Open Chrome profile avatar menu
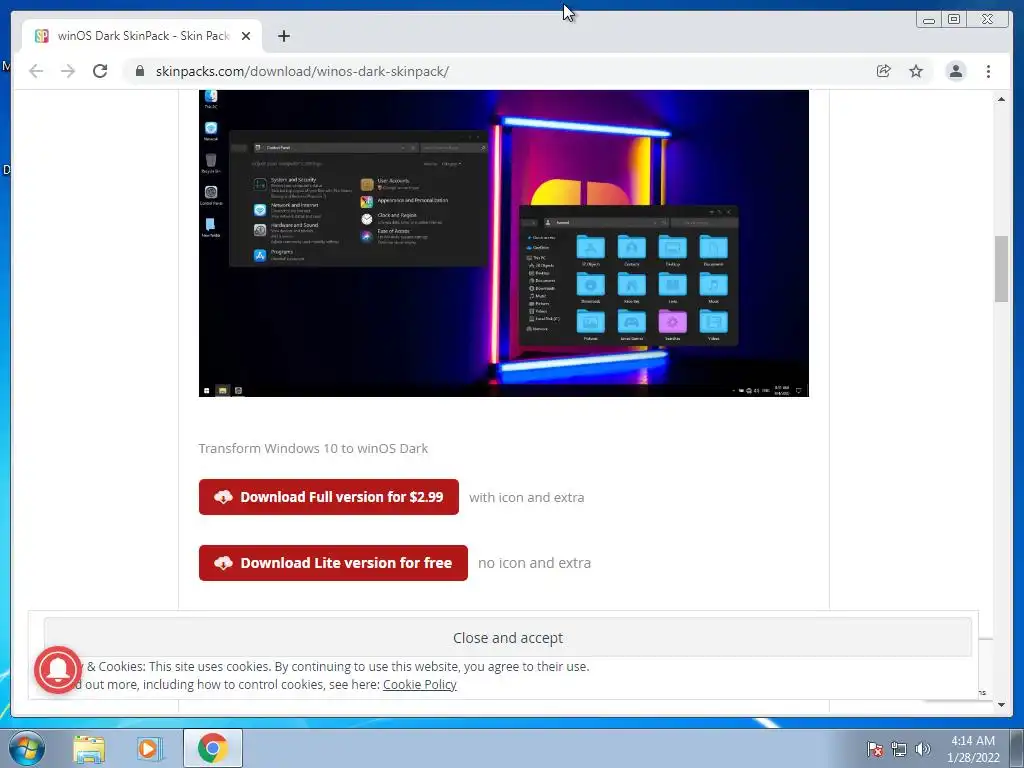 (955, 71)
